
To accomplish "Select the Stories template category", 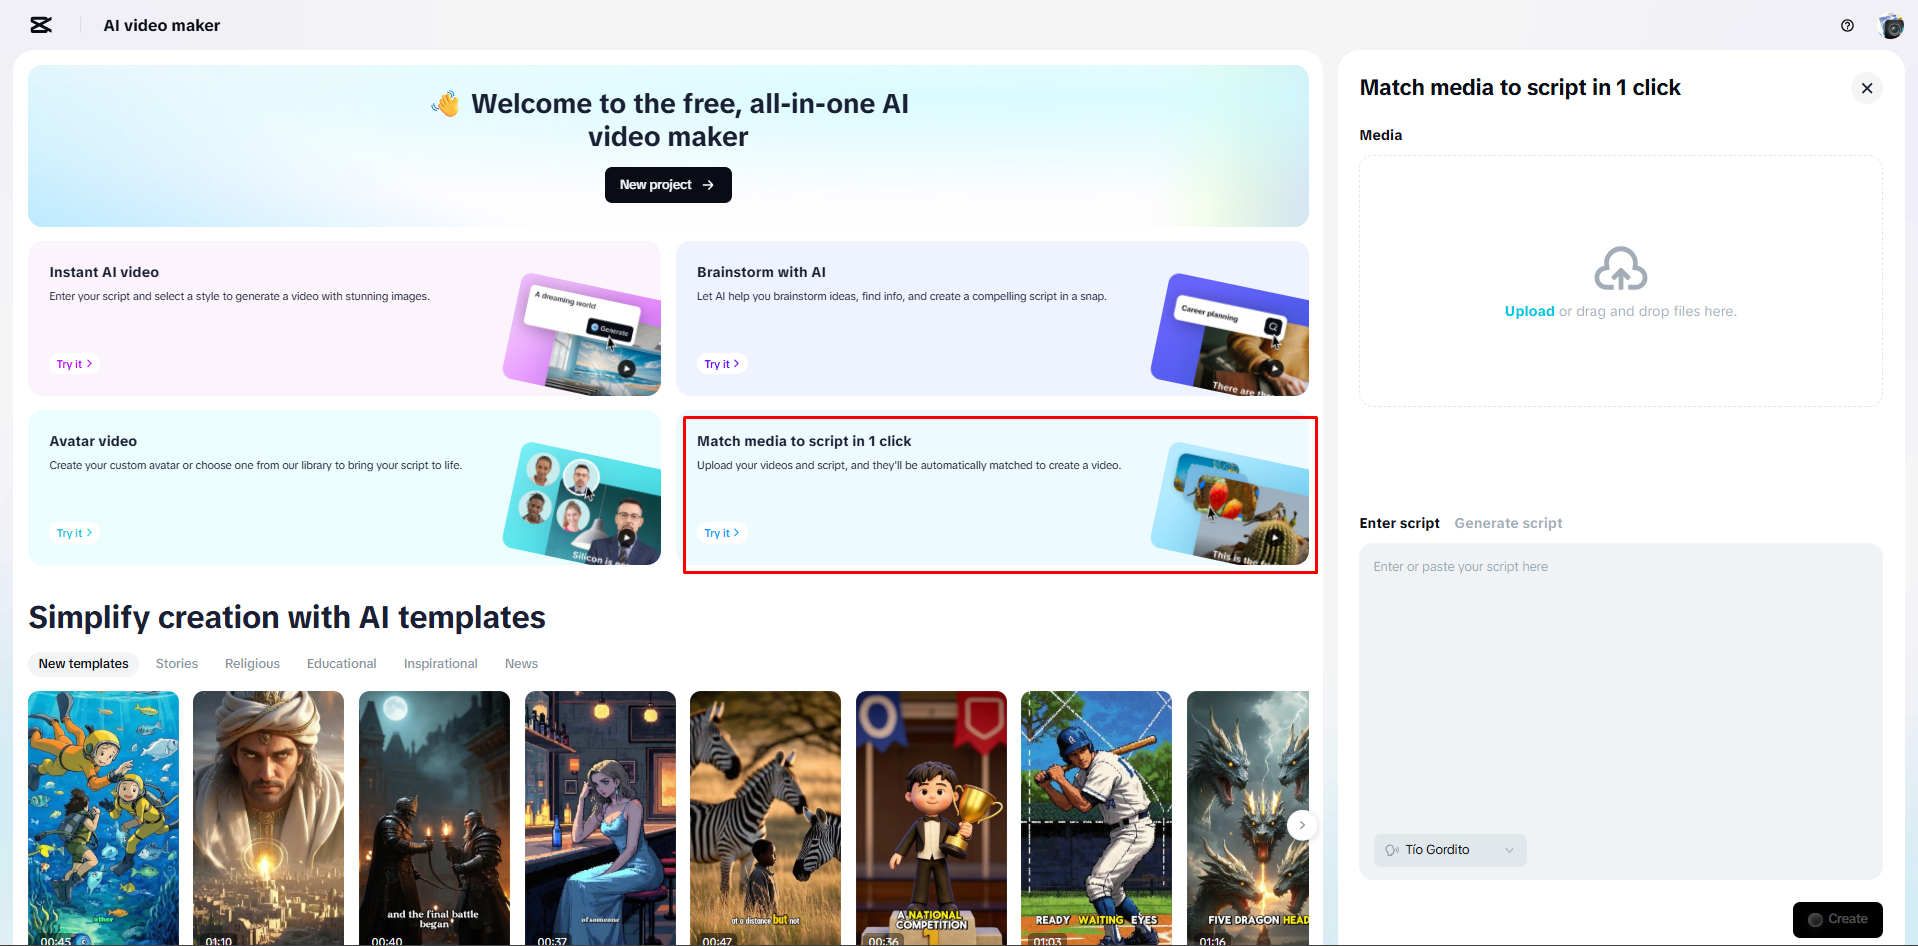I will coord(177,664).
